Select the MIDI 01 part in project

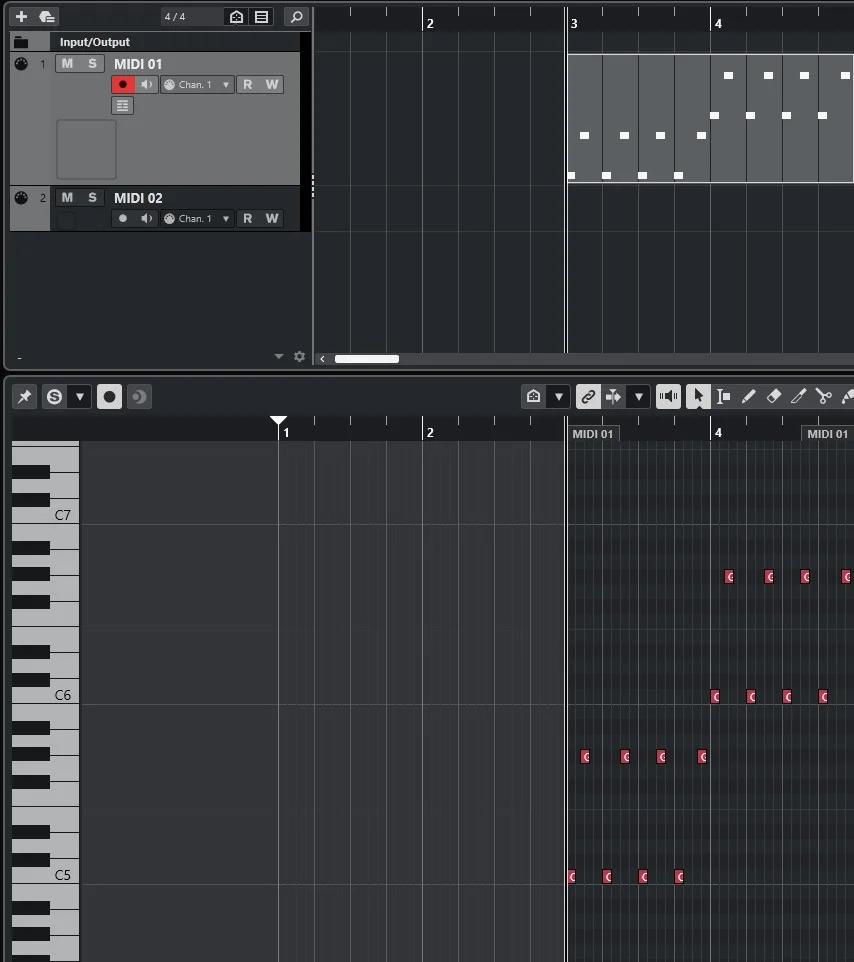710,118
